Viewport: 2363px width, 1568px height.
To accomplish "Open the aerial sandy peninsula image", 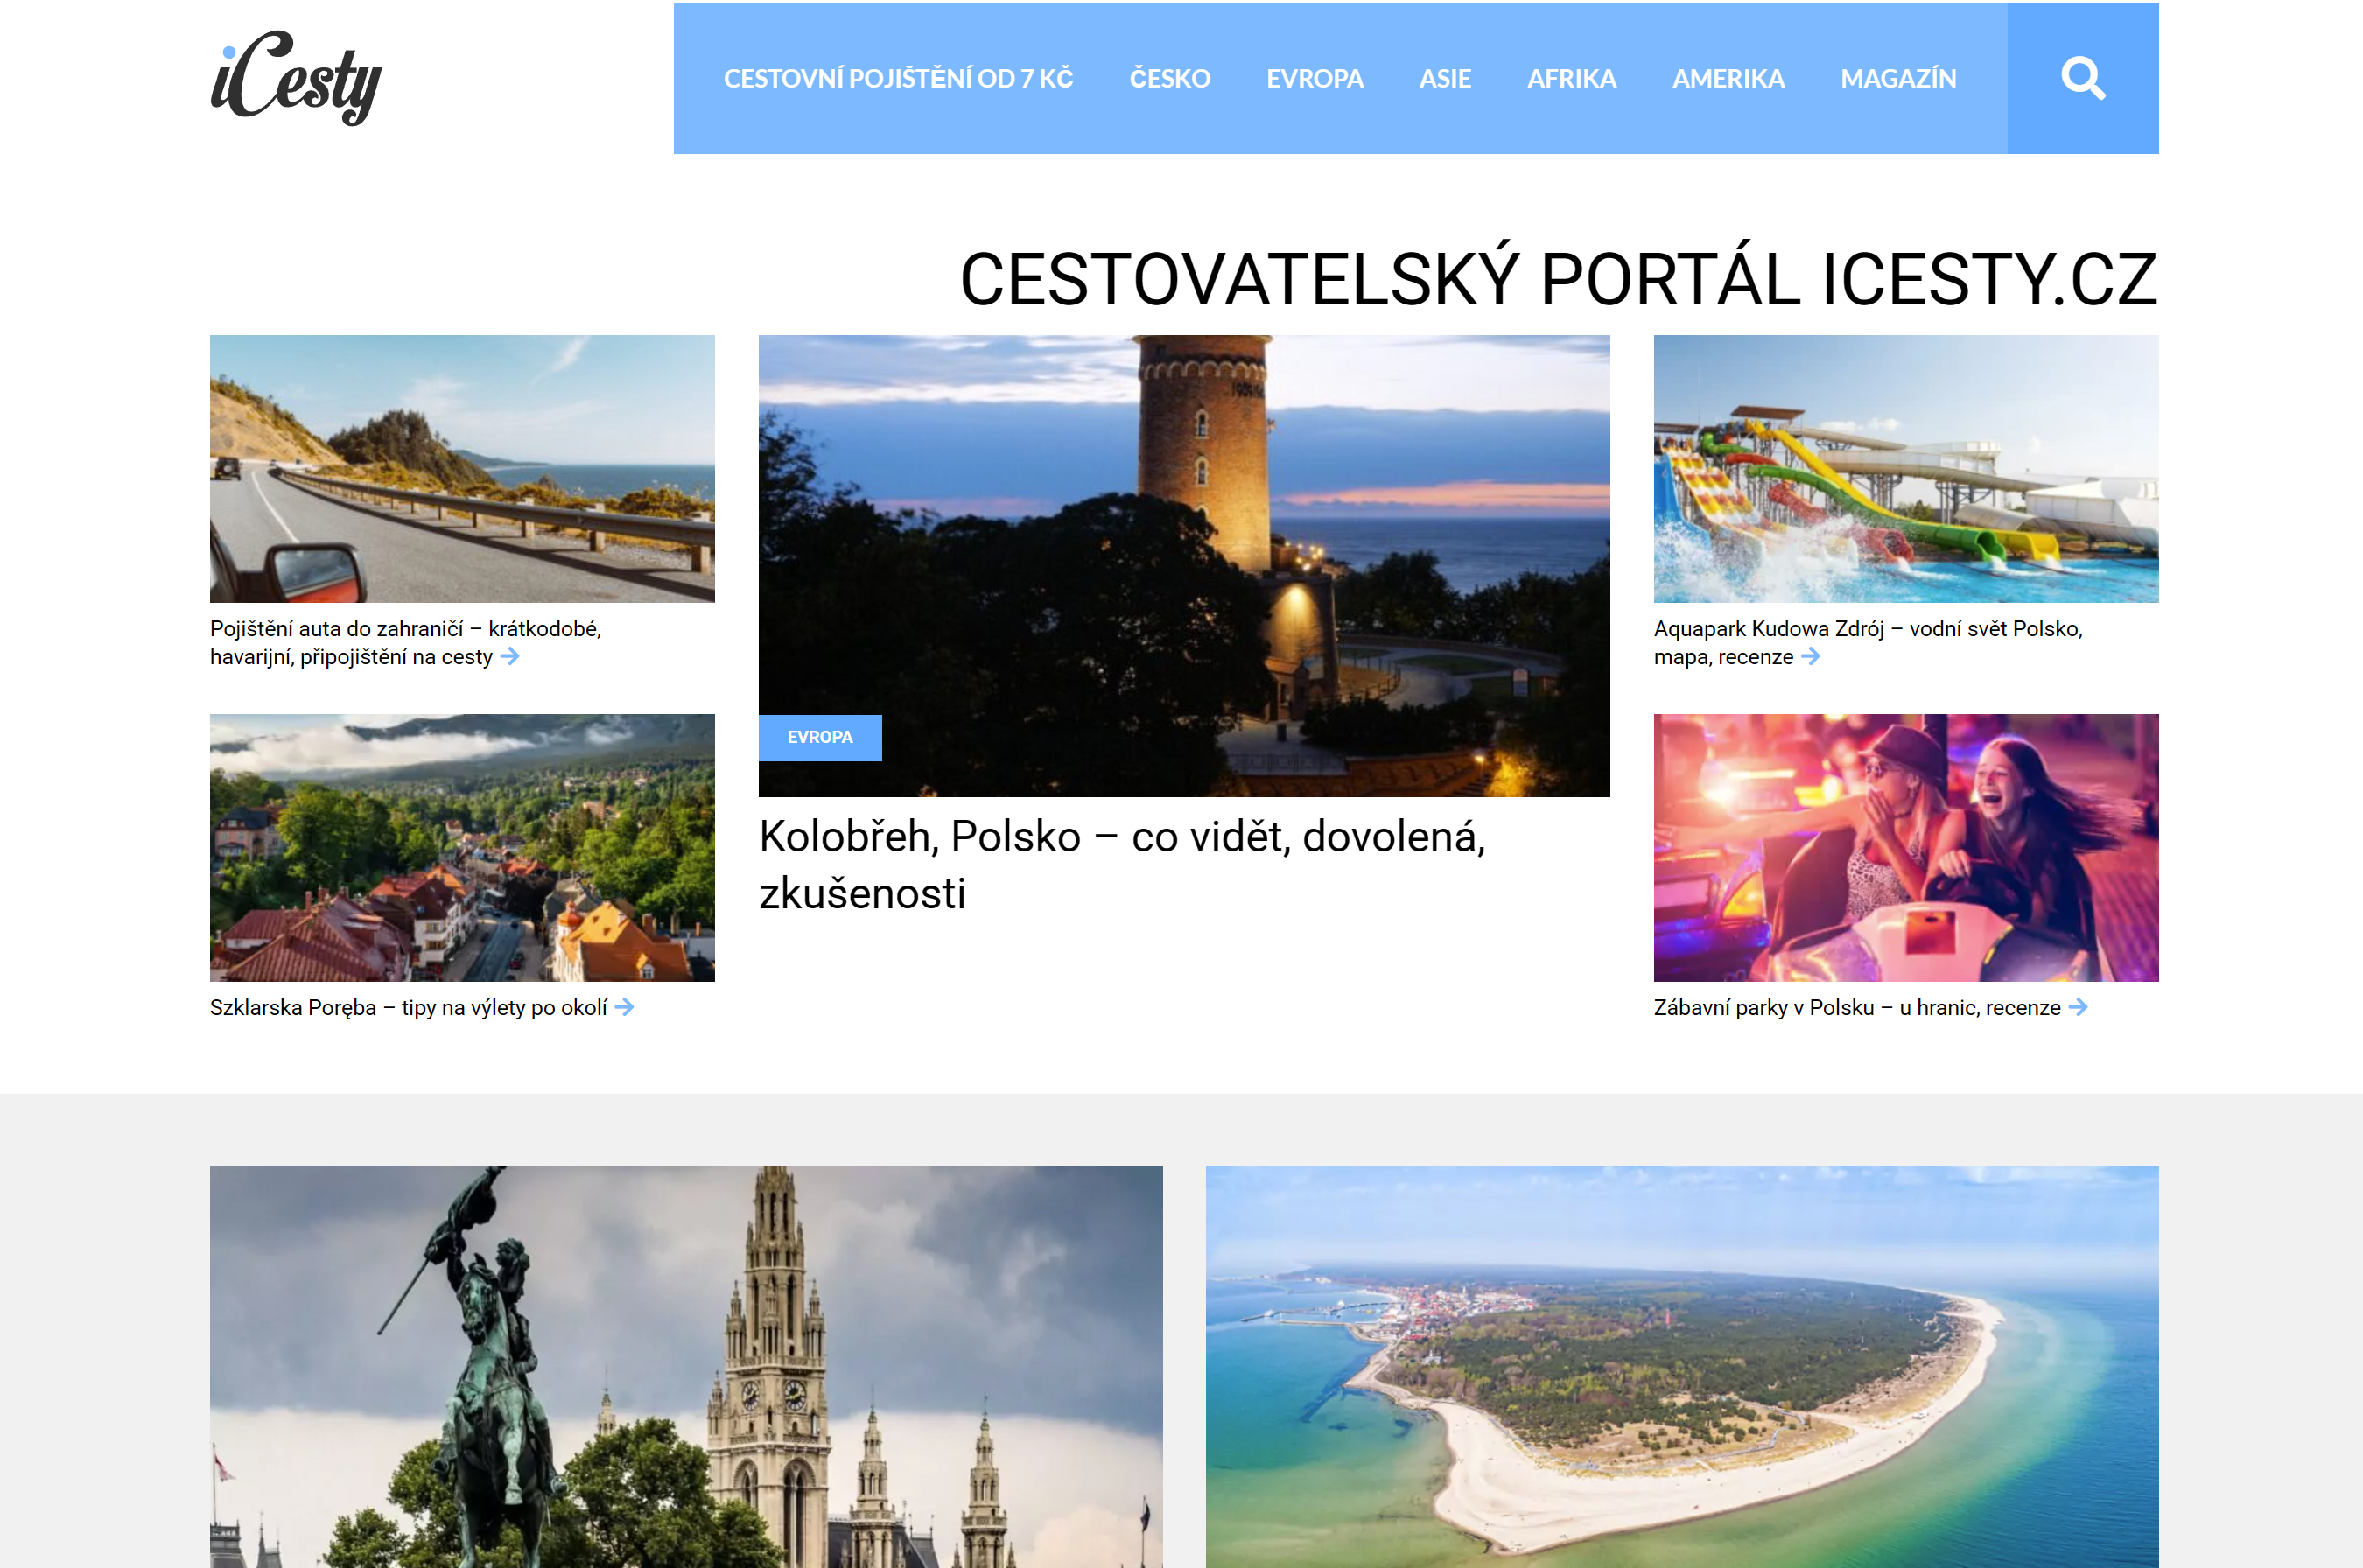I will pyautogui.click(x=1682, y=1366).
